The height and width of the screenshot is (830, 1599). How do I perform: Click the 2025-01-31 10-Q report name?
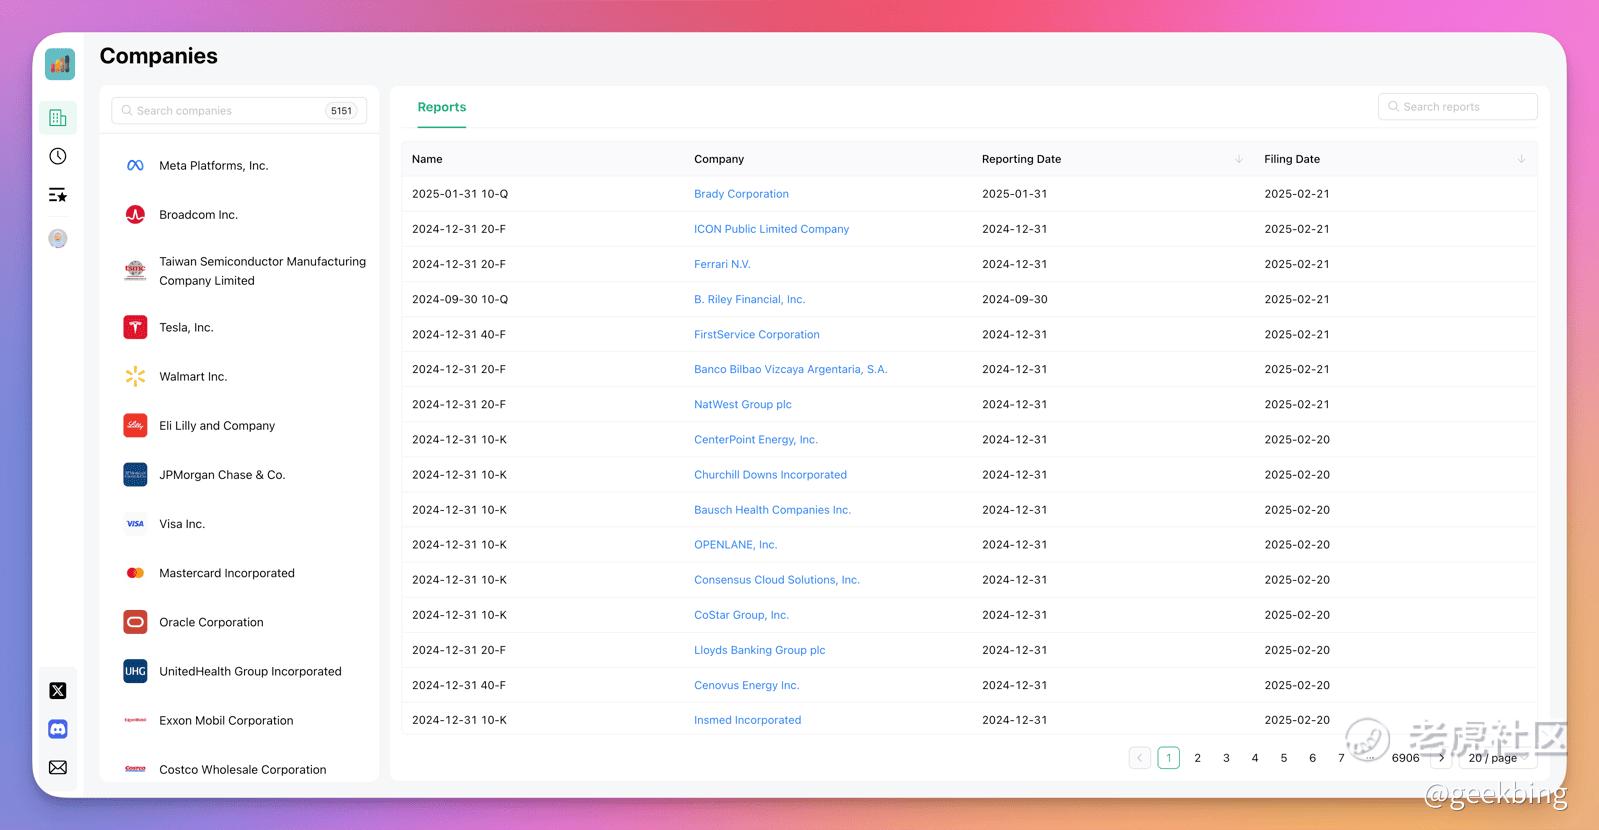[x=460, y=194]
